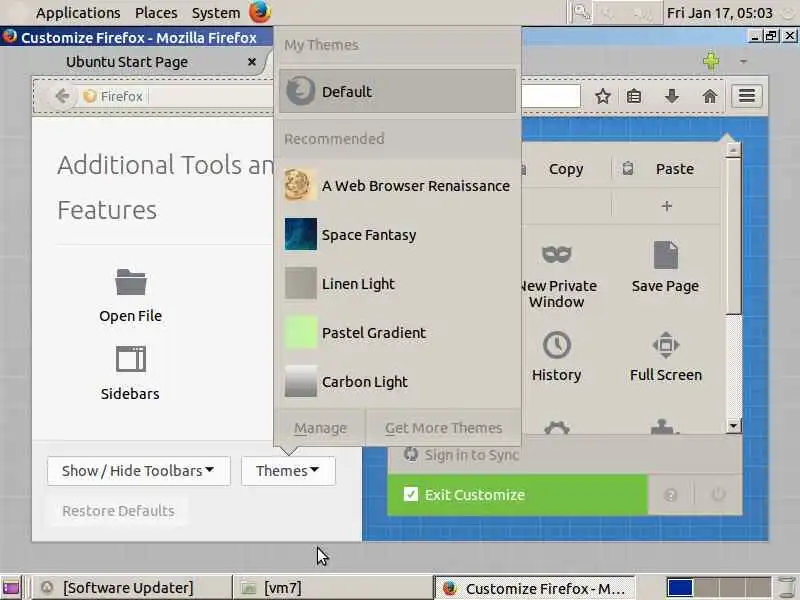Click the clock Fri Jan 17, 05:03
Screen dimensions: 800x600
click(719, 13)
